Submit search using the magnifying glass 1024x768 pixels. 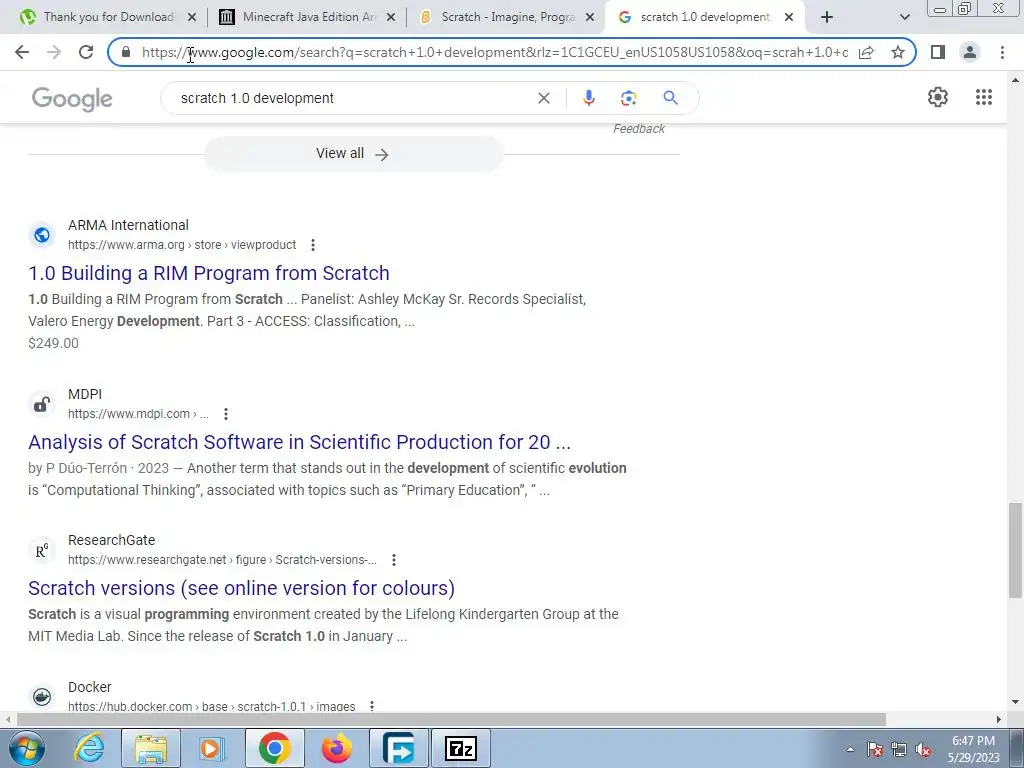670,98
